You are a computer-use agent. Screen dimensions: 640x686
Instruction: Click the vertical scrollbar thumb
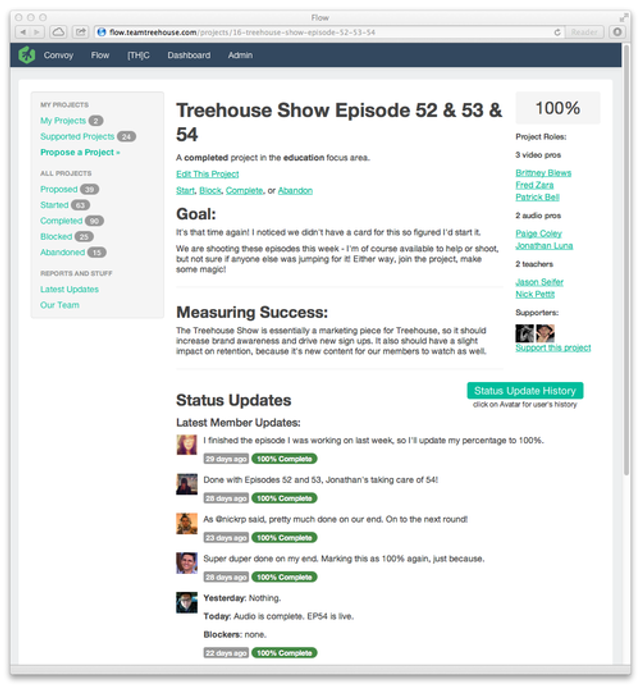point(626,260)
